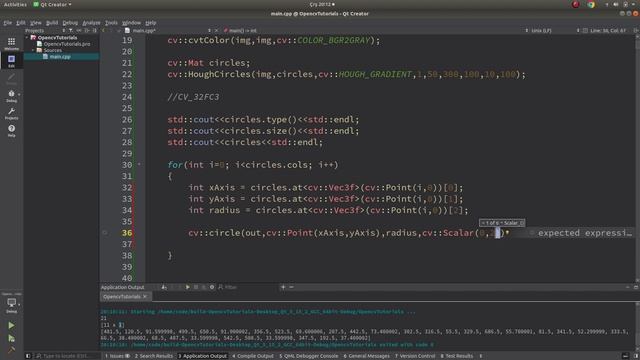Open Help mode in sidebar
Image resolution: width=640 pixels, height=360 pixels.
[11, 131]
